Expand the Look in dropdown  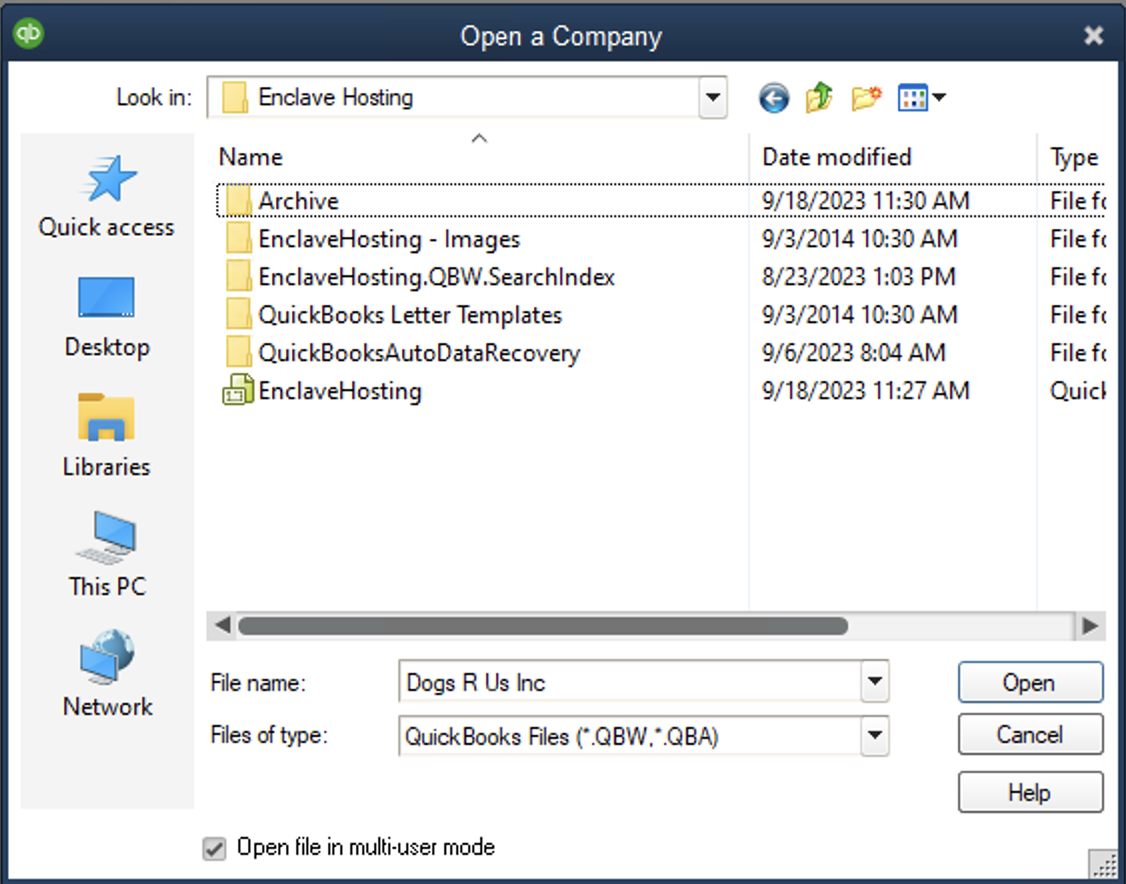(x=712, y=97)
